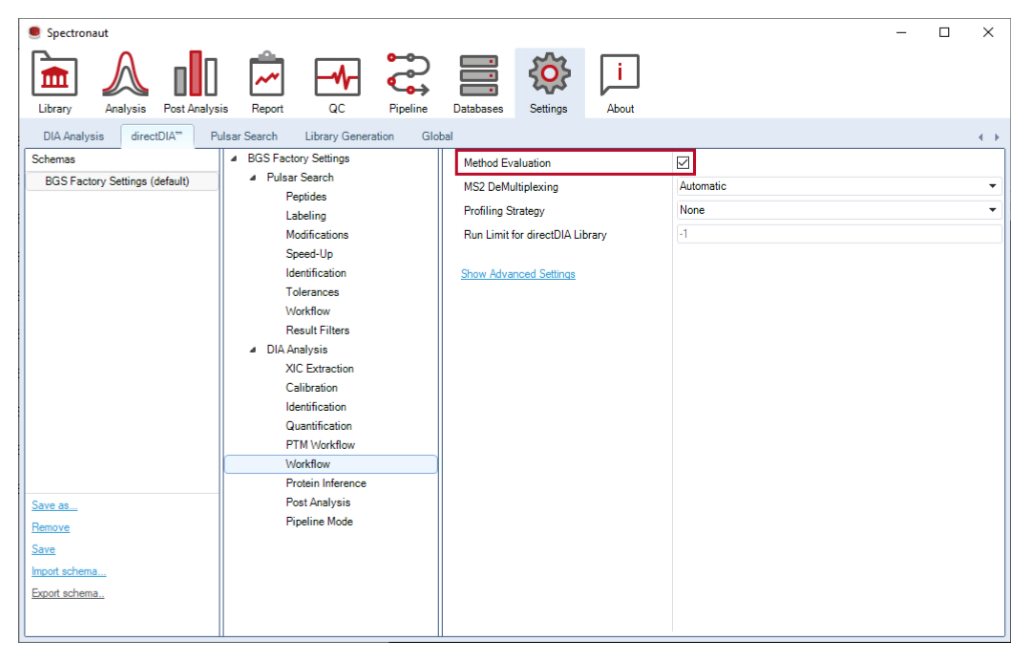This screenshot has width=1029, height=661.
Task: Collapse the DIA Analysis tree node
Action: tap(253, 349)
